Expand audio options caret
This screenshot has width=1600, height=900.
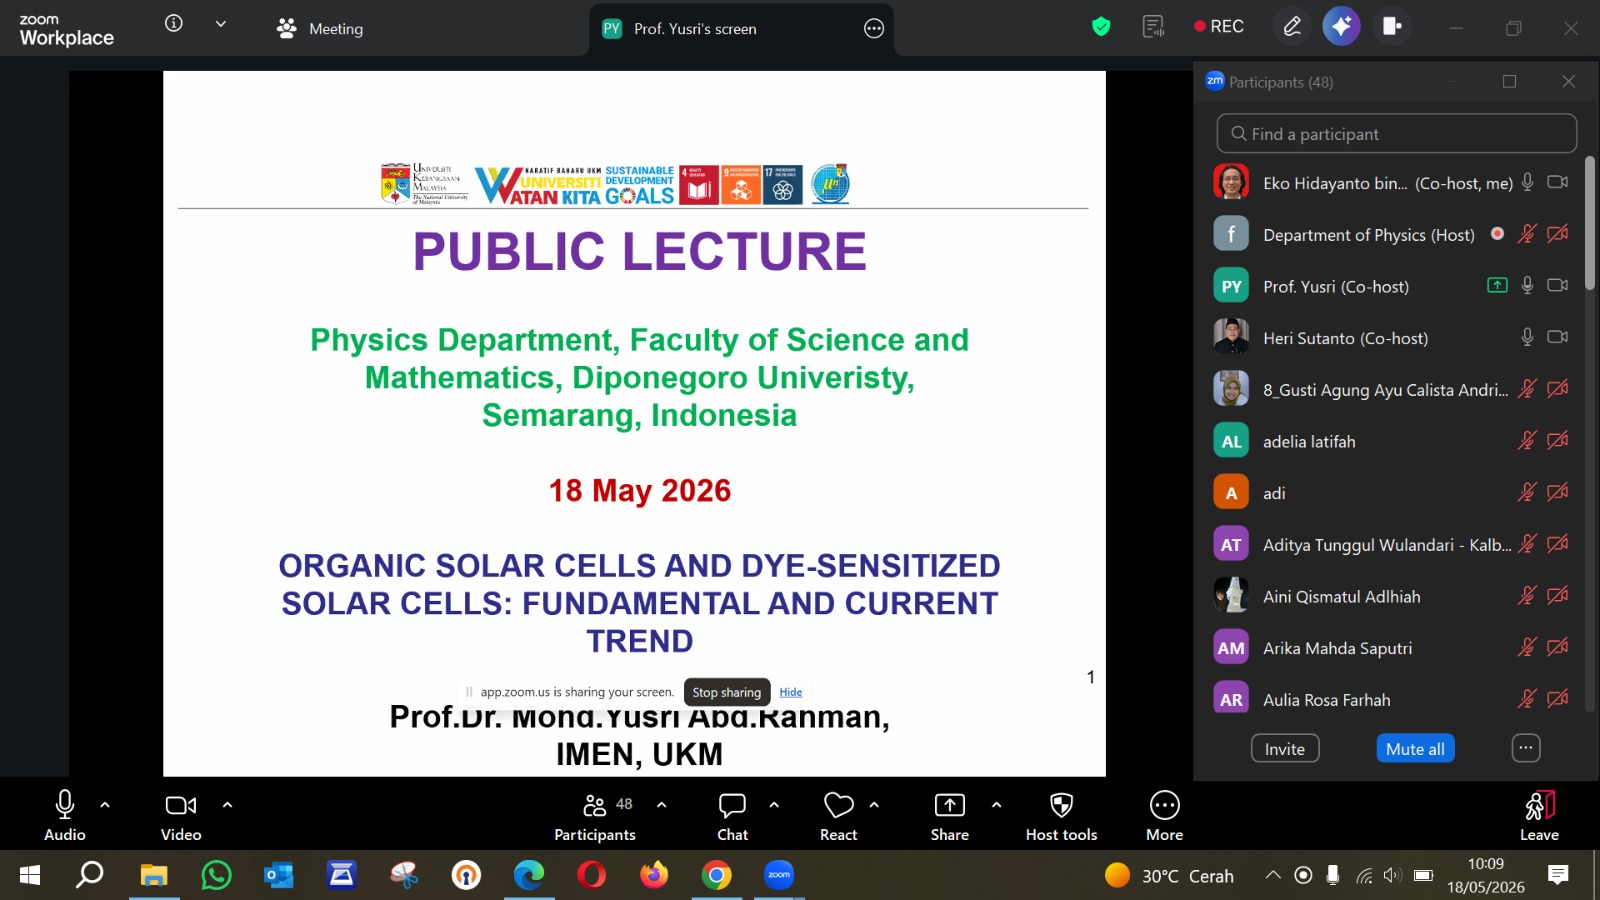(x=105, y=804)
